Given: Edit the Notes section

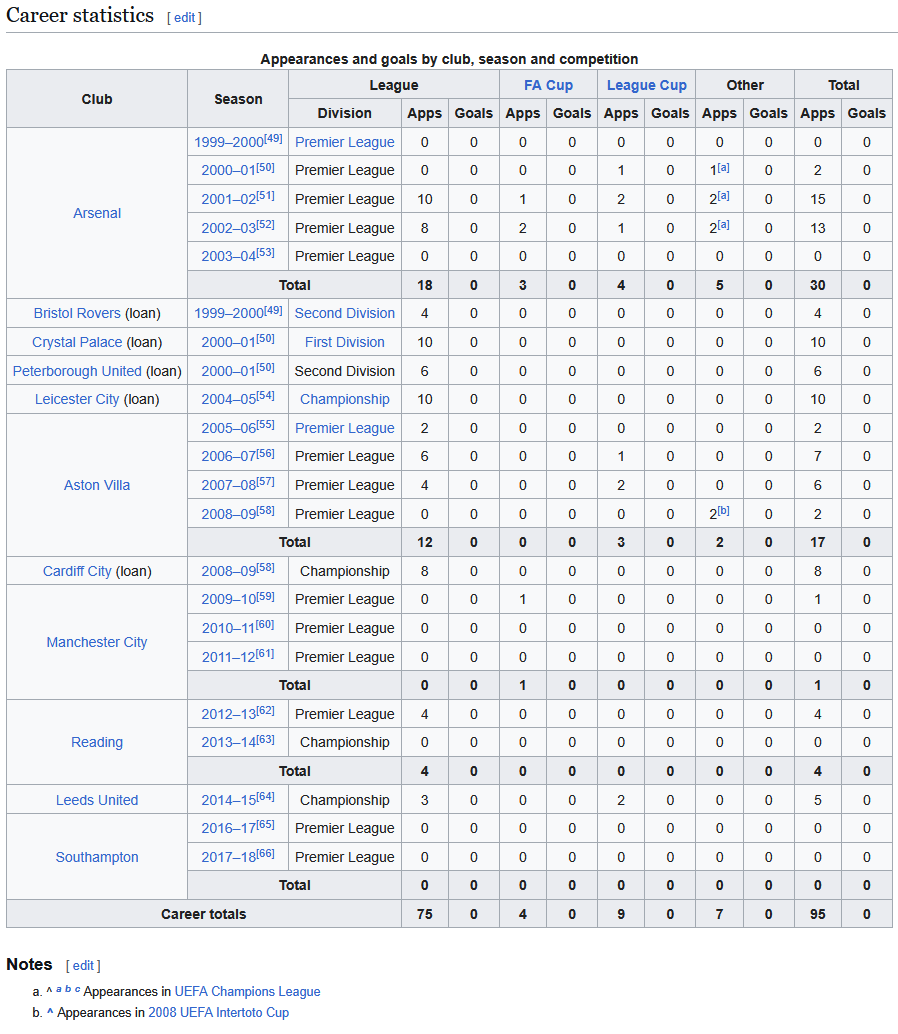Looking at the screenshot, I should (x=83, y=965).
